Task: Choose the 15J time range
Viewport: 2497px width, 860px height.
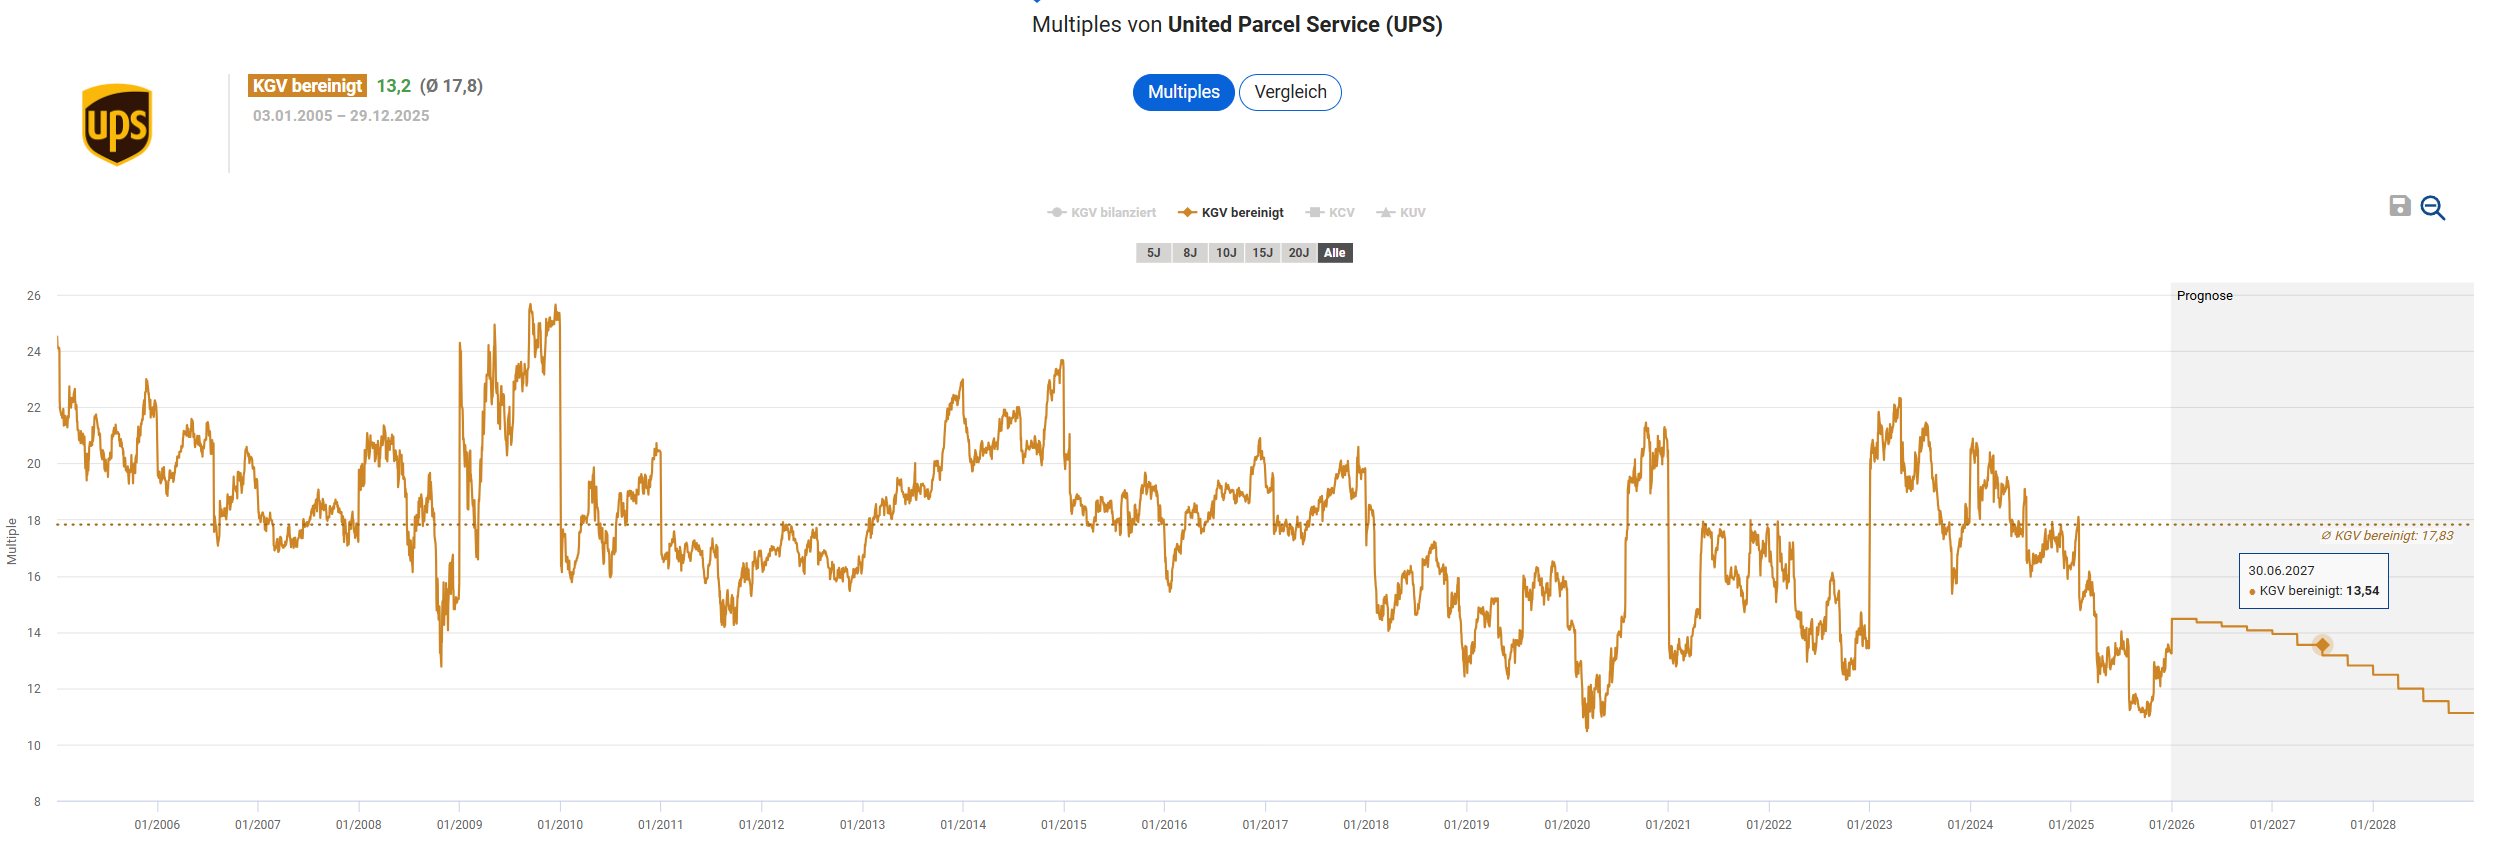Action: point(1263,253)
